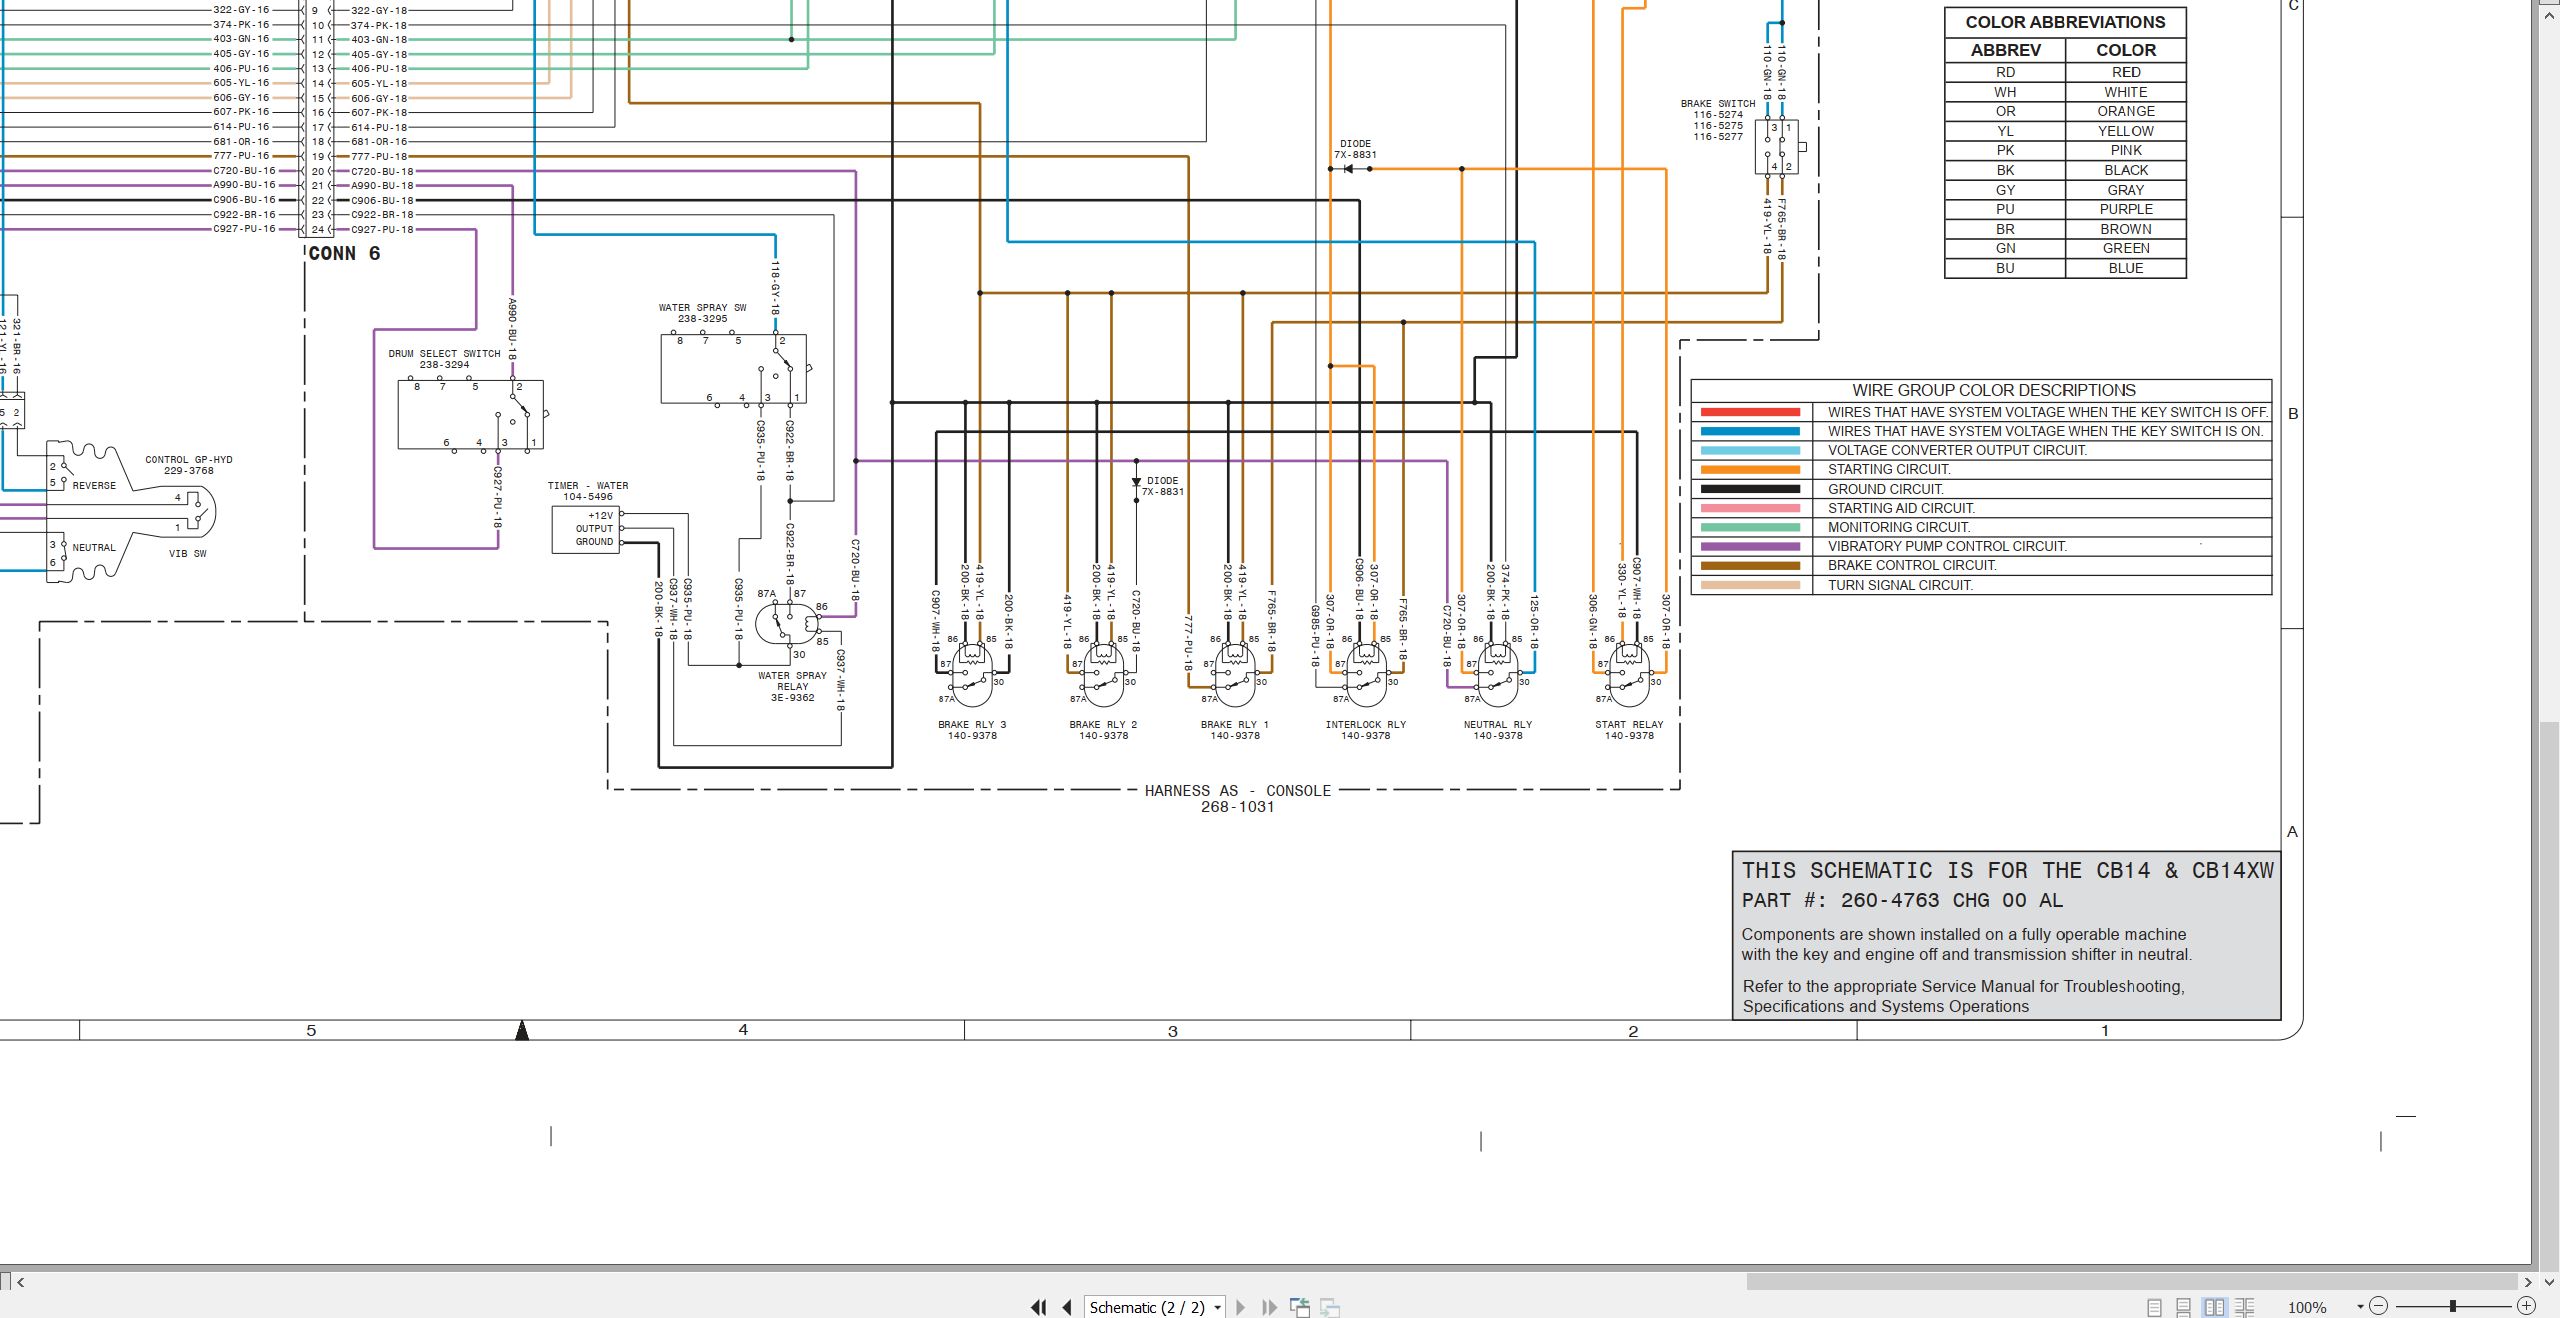2560x1318 pixels.
Task: Click the VIB SW label
Action: click(x=187, y=553)
